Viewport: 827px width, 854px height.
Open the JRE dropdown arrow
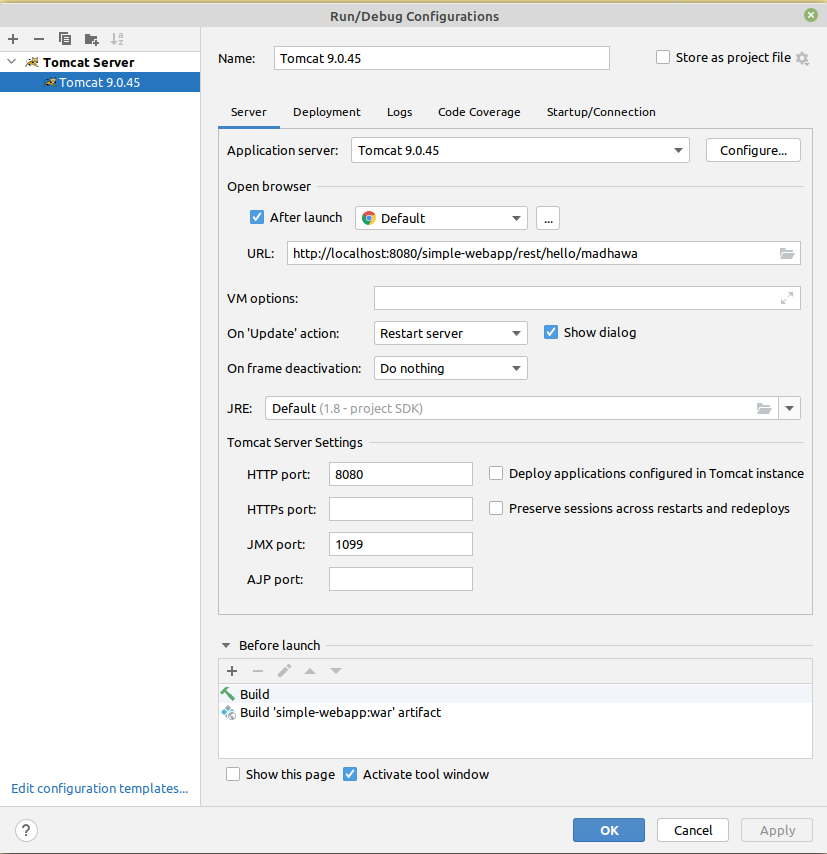789,408
